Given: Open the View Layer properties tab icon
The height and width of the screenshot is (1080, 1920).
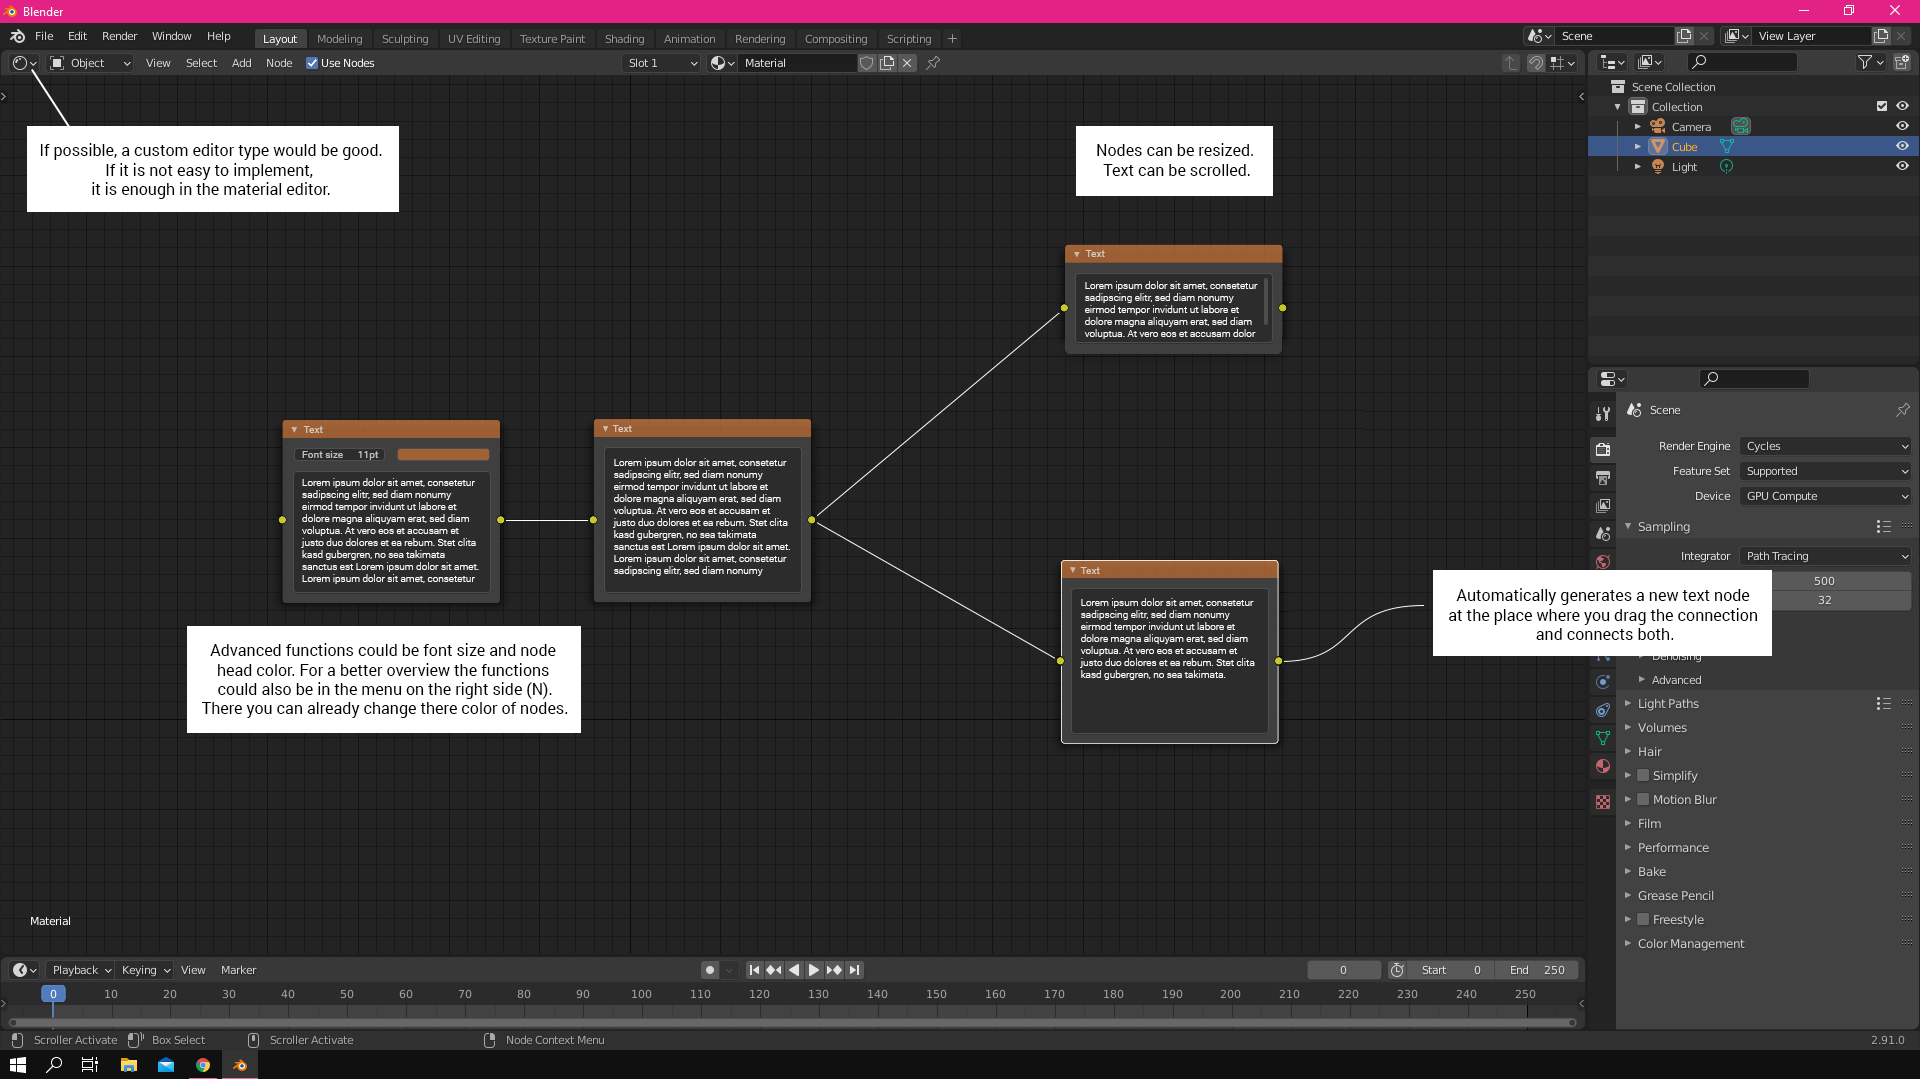Looking at the screenshot, I should click(x=1603, y=506).
